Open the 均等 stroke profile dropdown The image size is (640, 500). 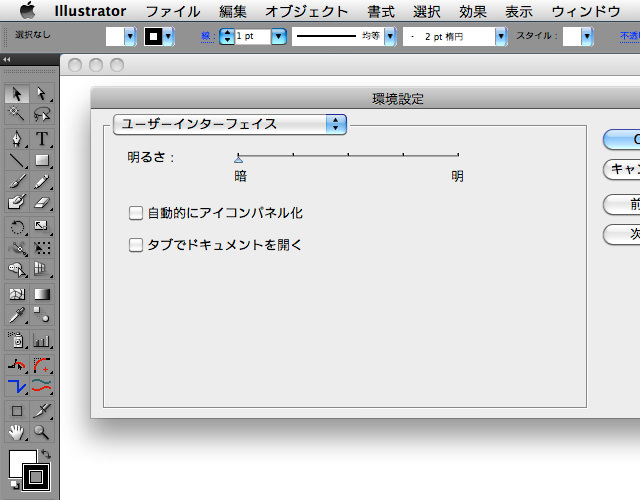(x=390, y=36)
